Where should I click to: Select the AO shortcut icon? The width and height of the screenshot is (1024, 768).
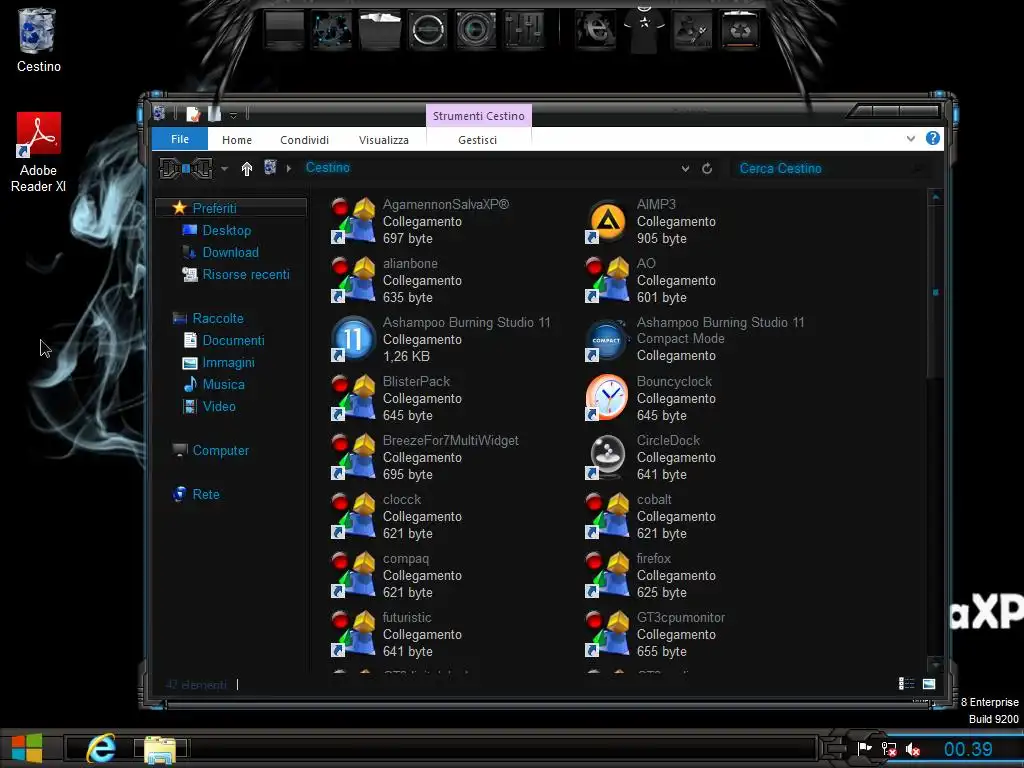pyautogui.click(x=607, y=280)
